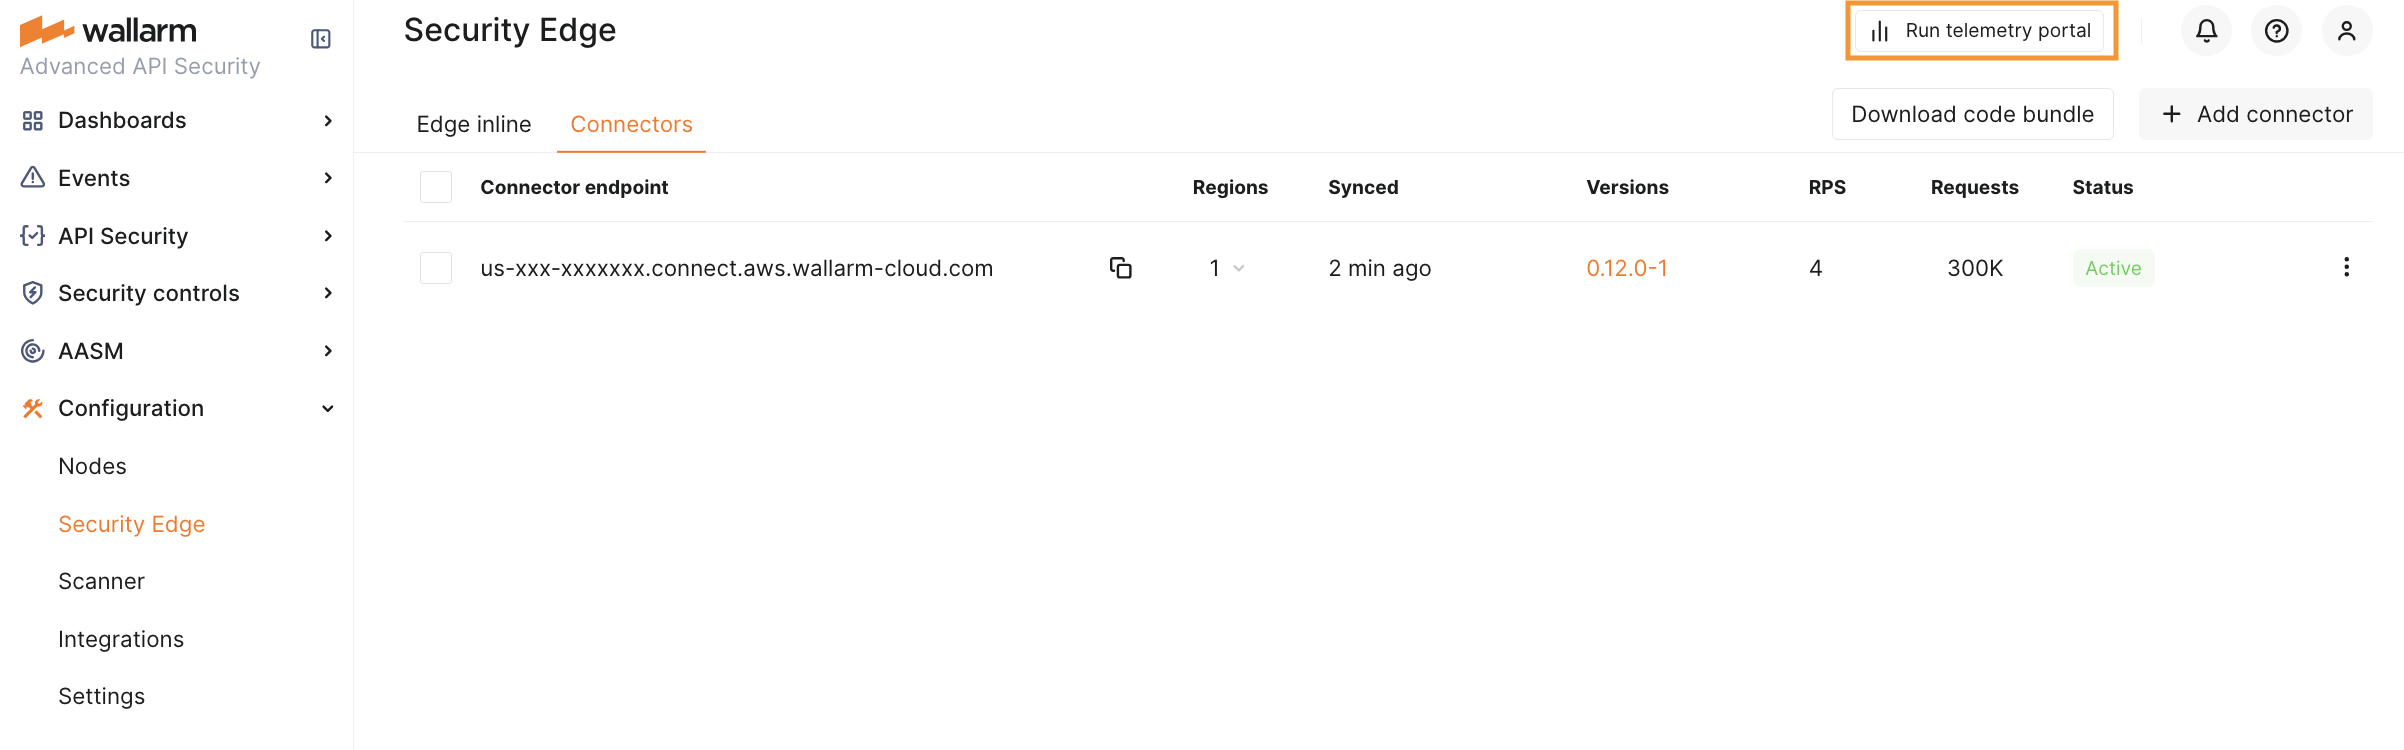This screenshot has width=2404, height=750.
Task: Click Download code bundle button
Action: [1972, 114]
